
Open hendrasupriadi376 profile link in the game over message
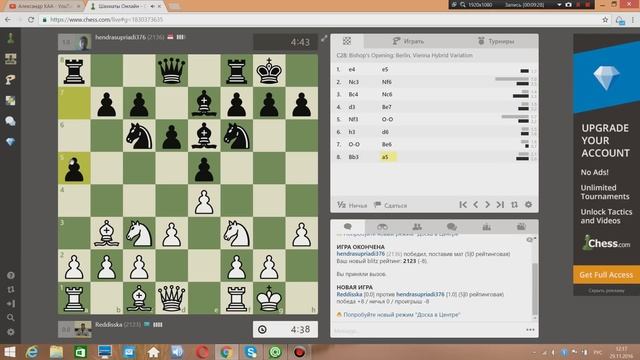(360, 254)
